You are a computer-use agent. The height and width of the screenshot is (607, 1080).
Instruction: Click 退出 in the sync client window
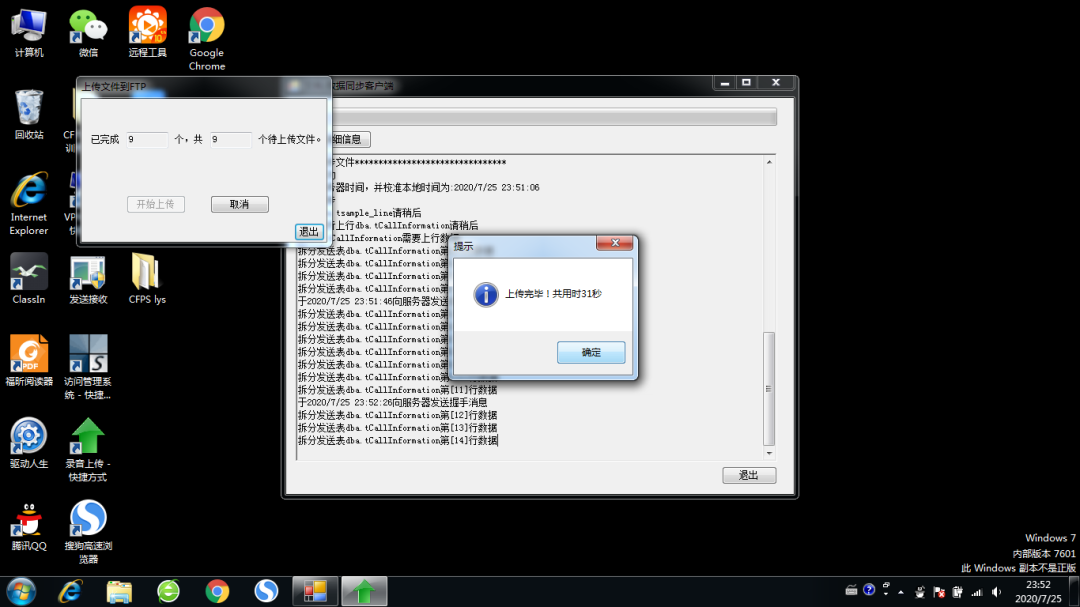(x=749, y=475)
